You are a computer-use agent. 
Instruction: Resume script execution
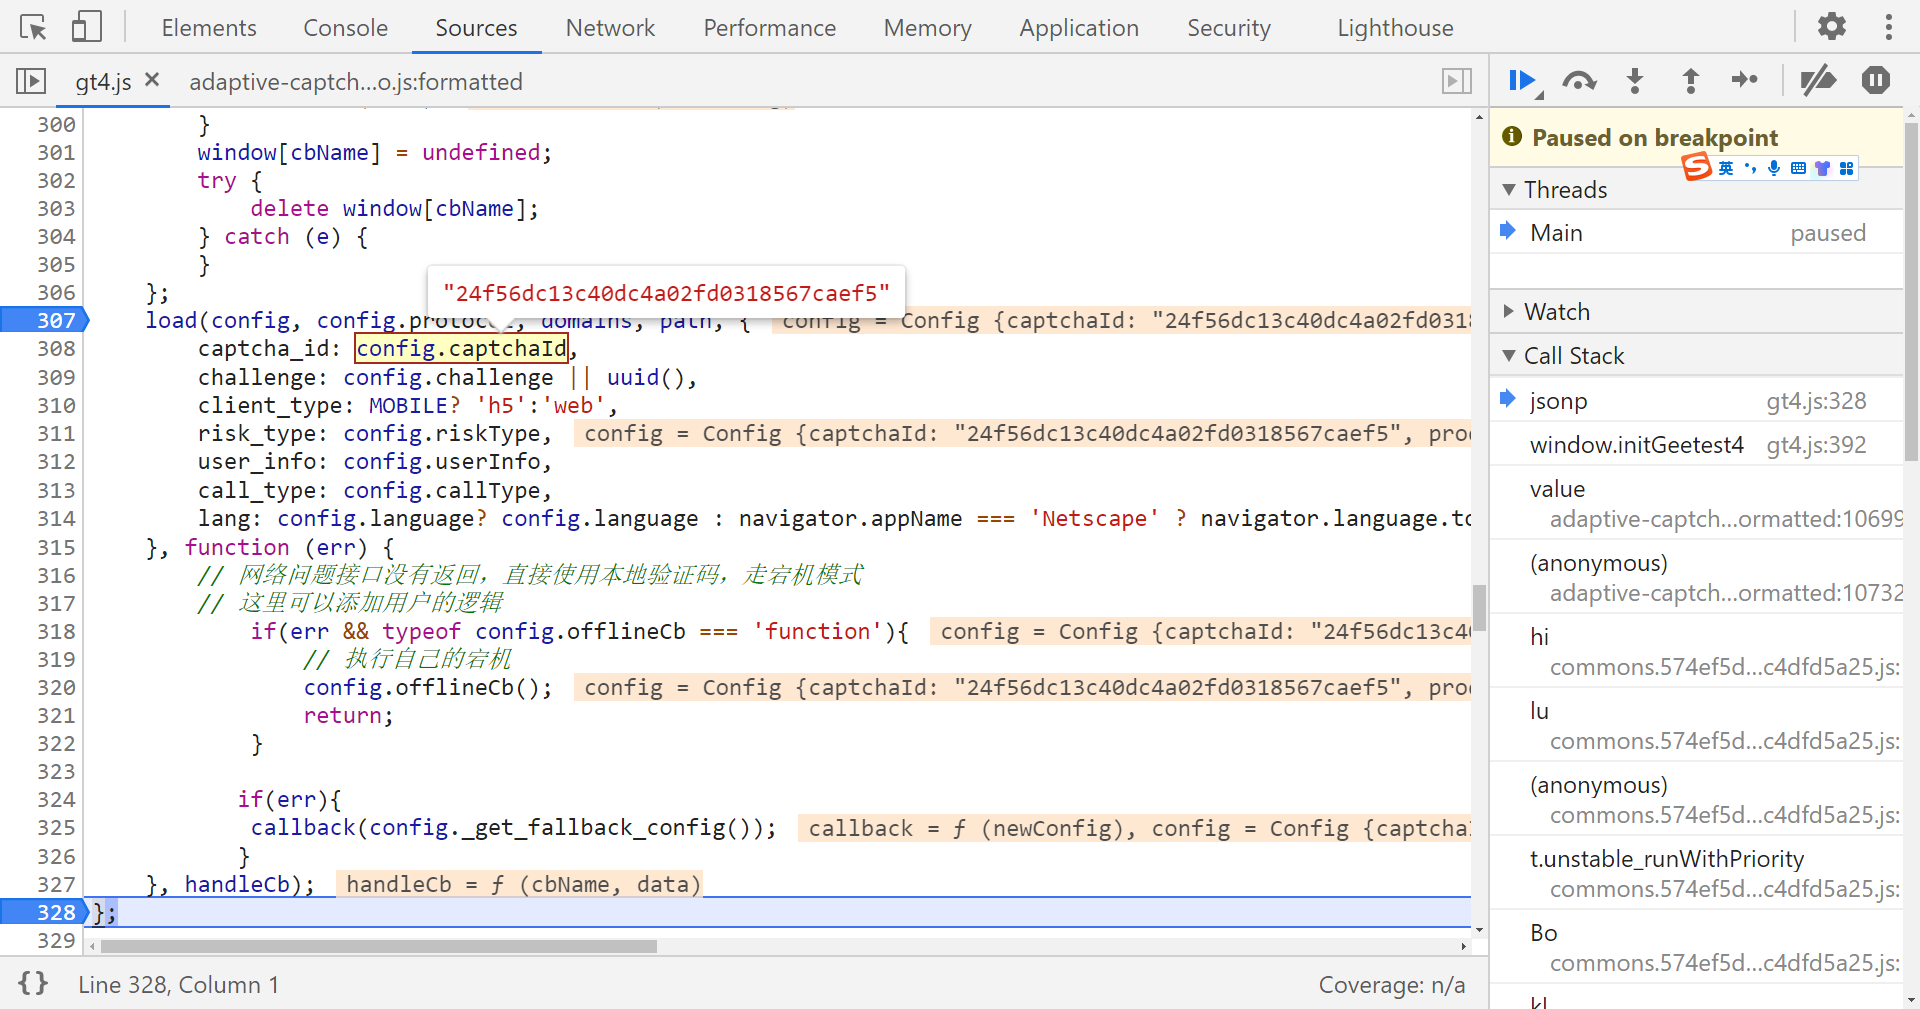(x=1523, y=81)
